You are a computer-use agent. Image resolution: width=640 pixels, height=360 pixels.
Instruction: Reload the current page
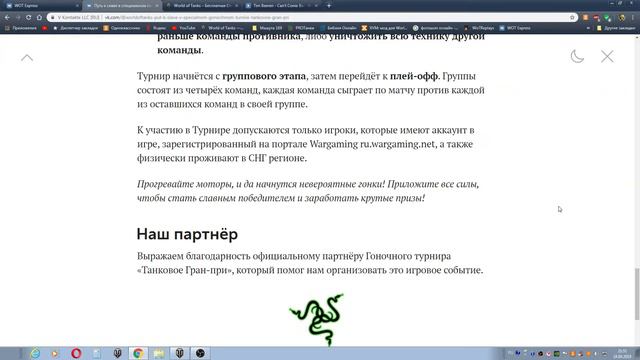[x=28, y=18]
